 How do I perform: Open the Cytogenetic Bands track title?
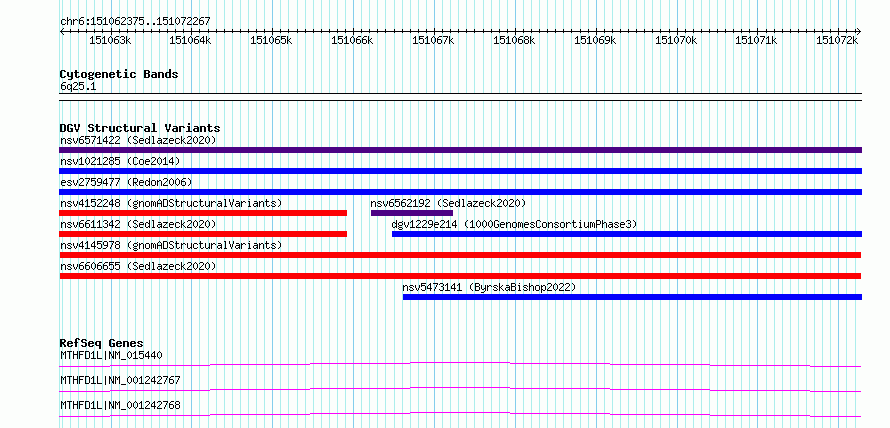119,74
